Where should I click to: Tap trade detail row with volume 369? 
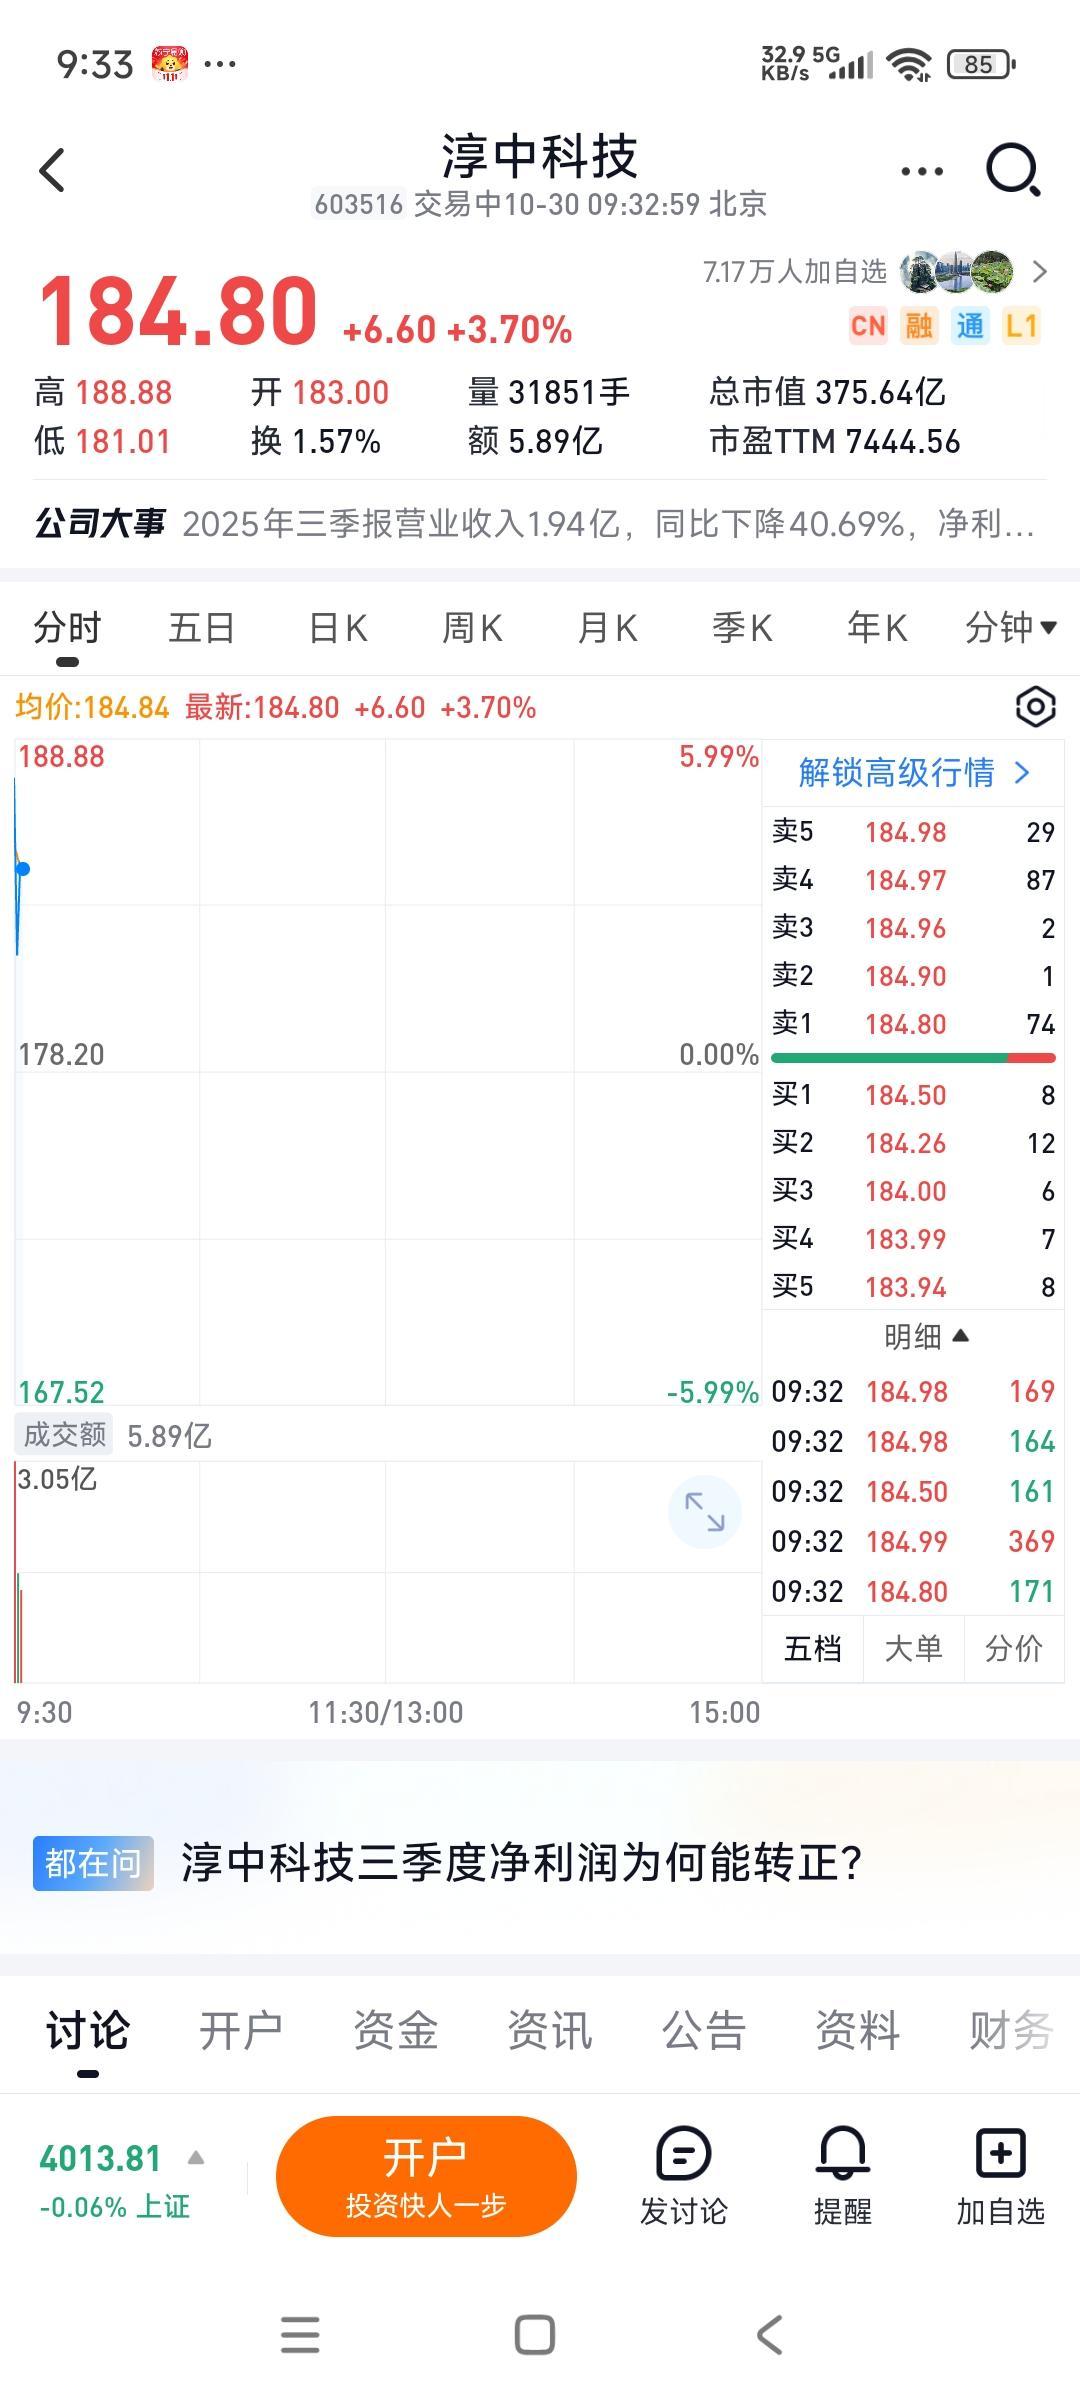point(913,1541)
